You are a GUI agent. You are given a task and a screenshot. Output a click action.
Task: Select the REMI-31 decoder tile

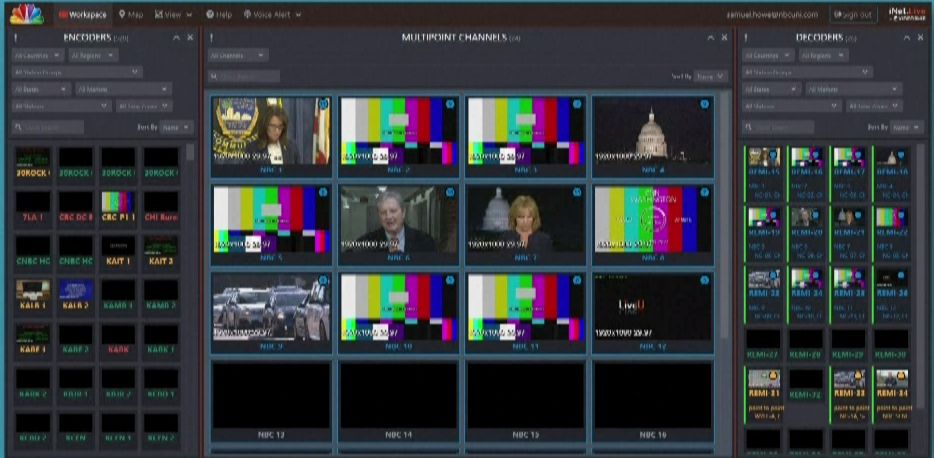pos(764,394)
